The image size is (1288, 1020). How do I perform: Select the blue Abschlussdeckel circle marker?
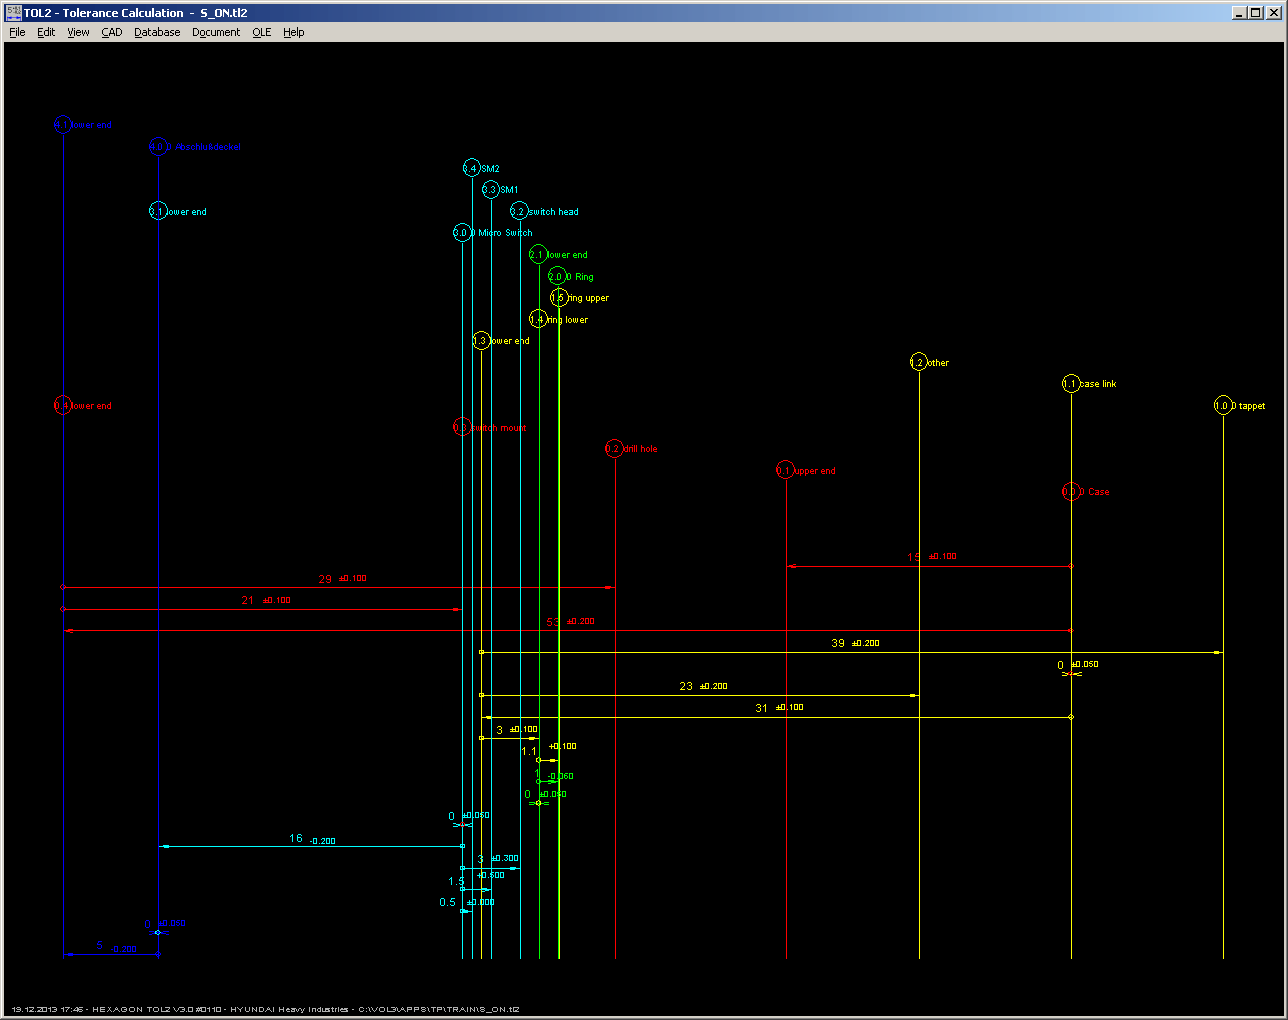tap(157, 147)
